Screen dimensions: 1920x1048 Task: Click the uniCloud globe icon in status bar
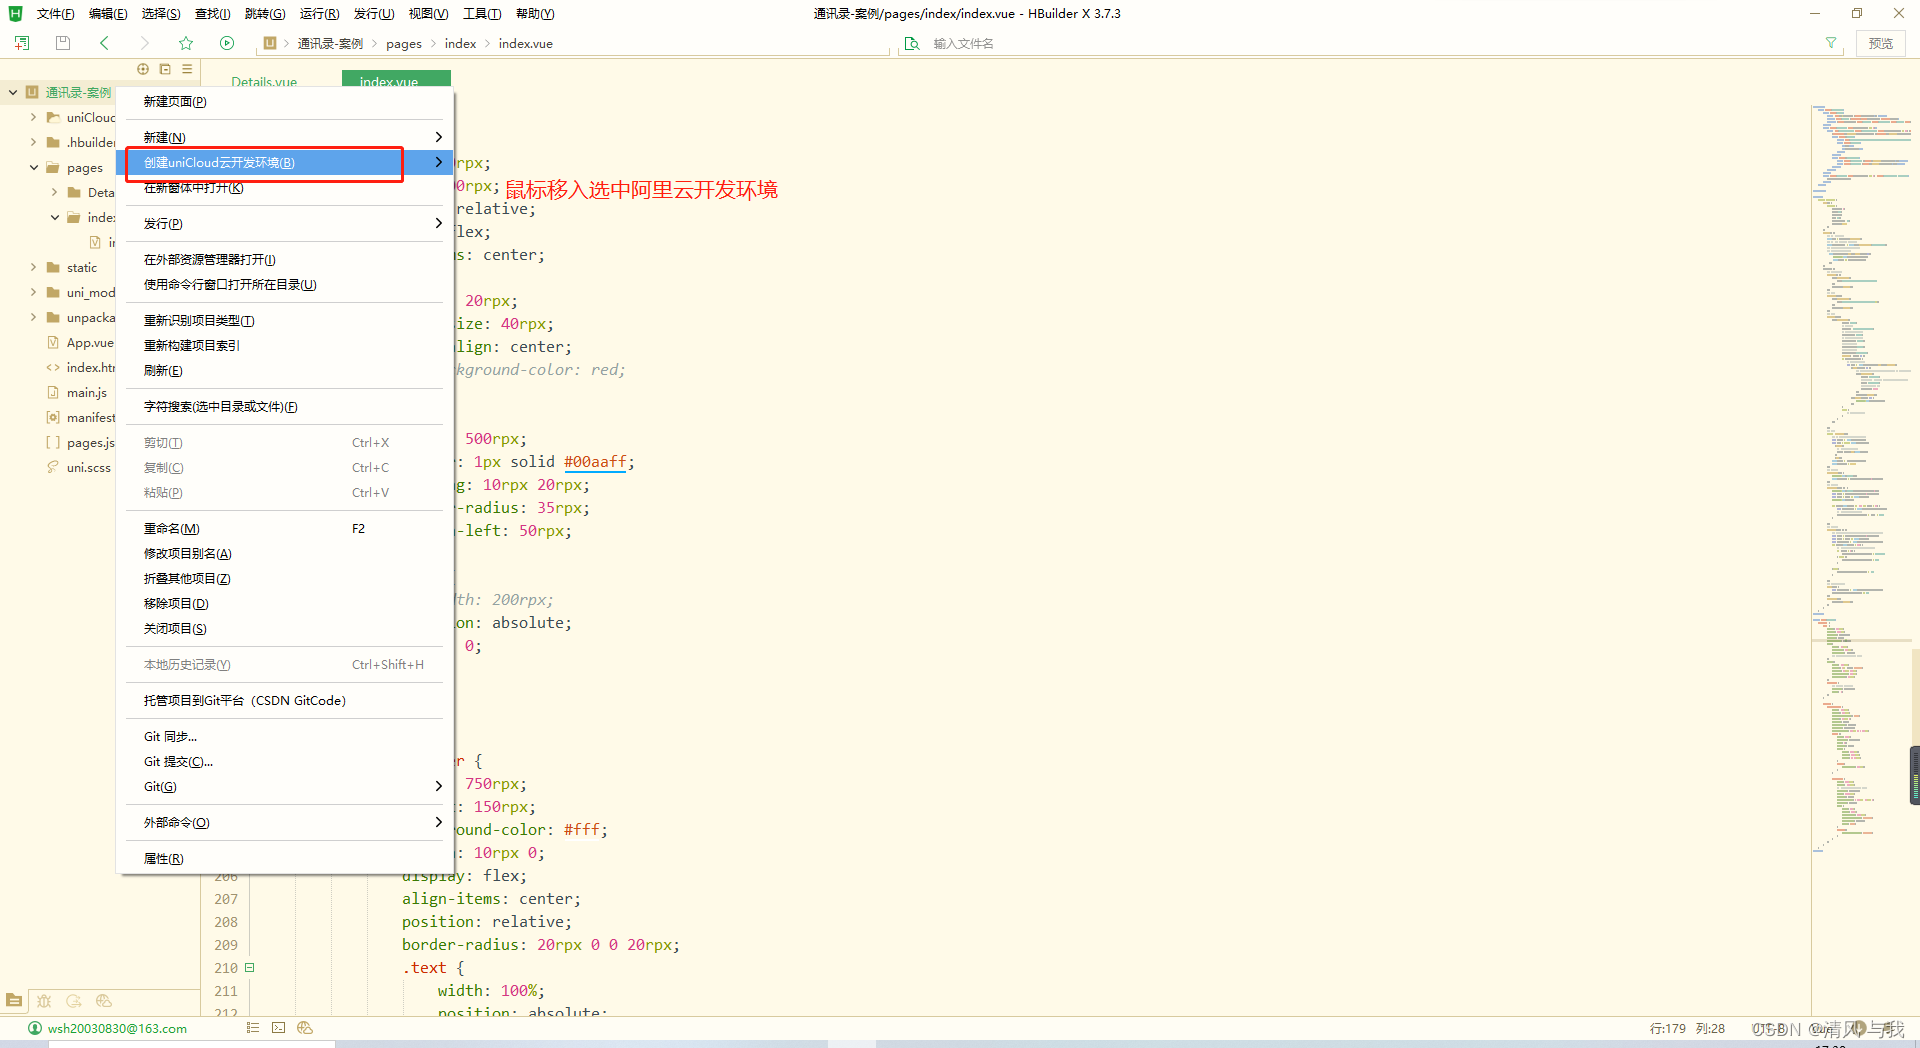tap(305, 1028)
